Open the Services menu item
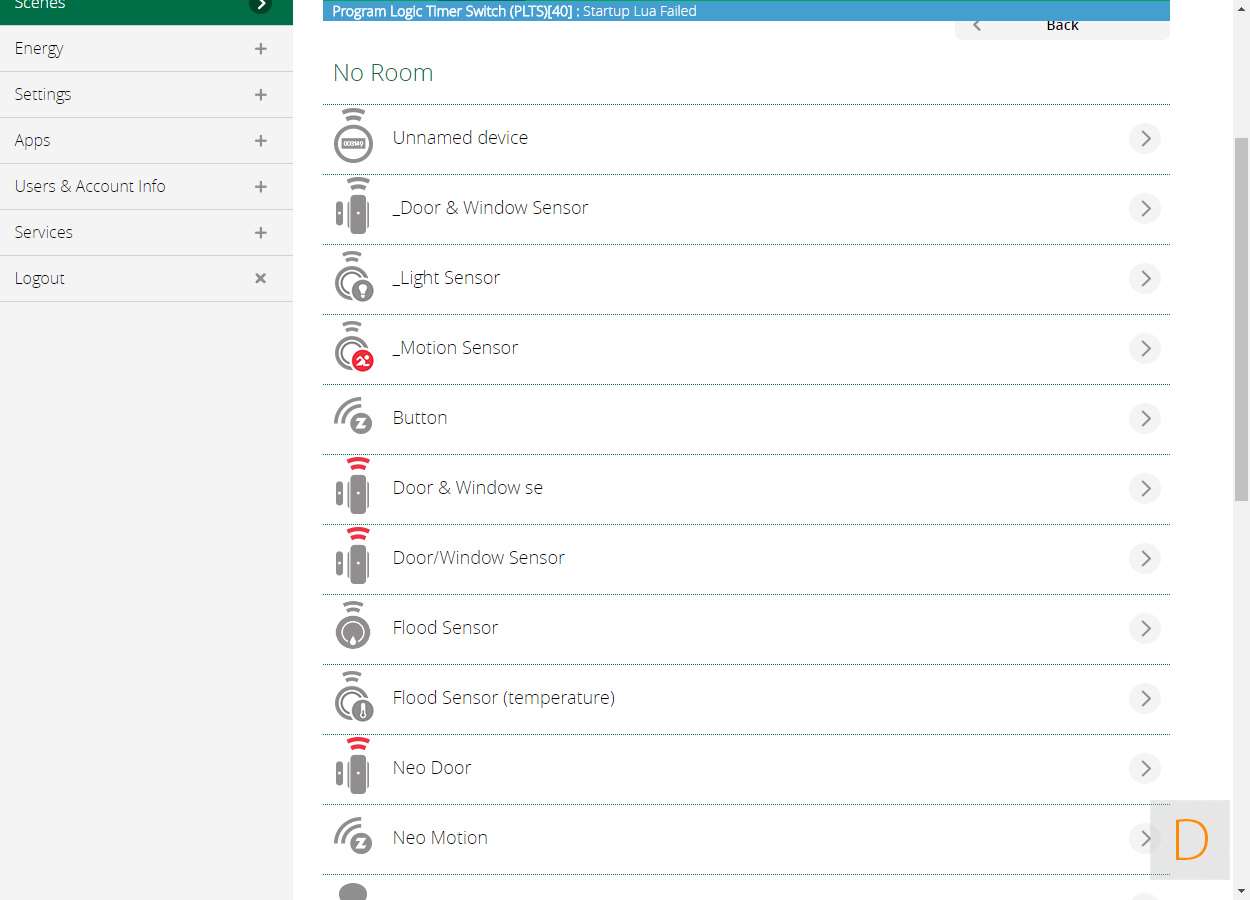Image resolution: width=1250 pixels, height=900 pixels. click(44, 233)
